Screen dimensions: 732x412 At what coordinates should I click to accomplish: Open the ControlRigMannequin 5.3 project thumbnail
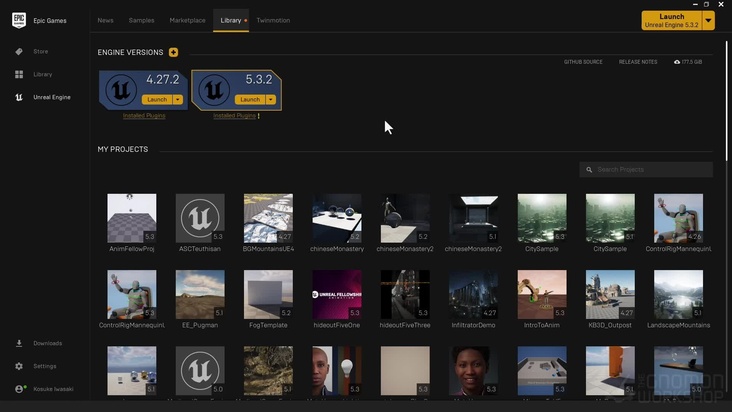132,294
